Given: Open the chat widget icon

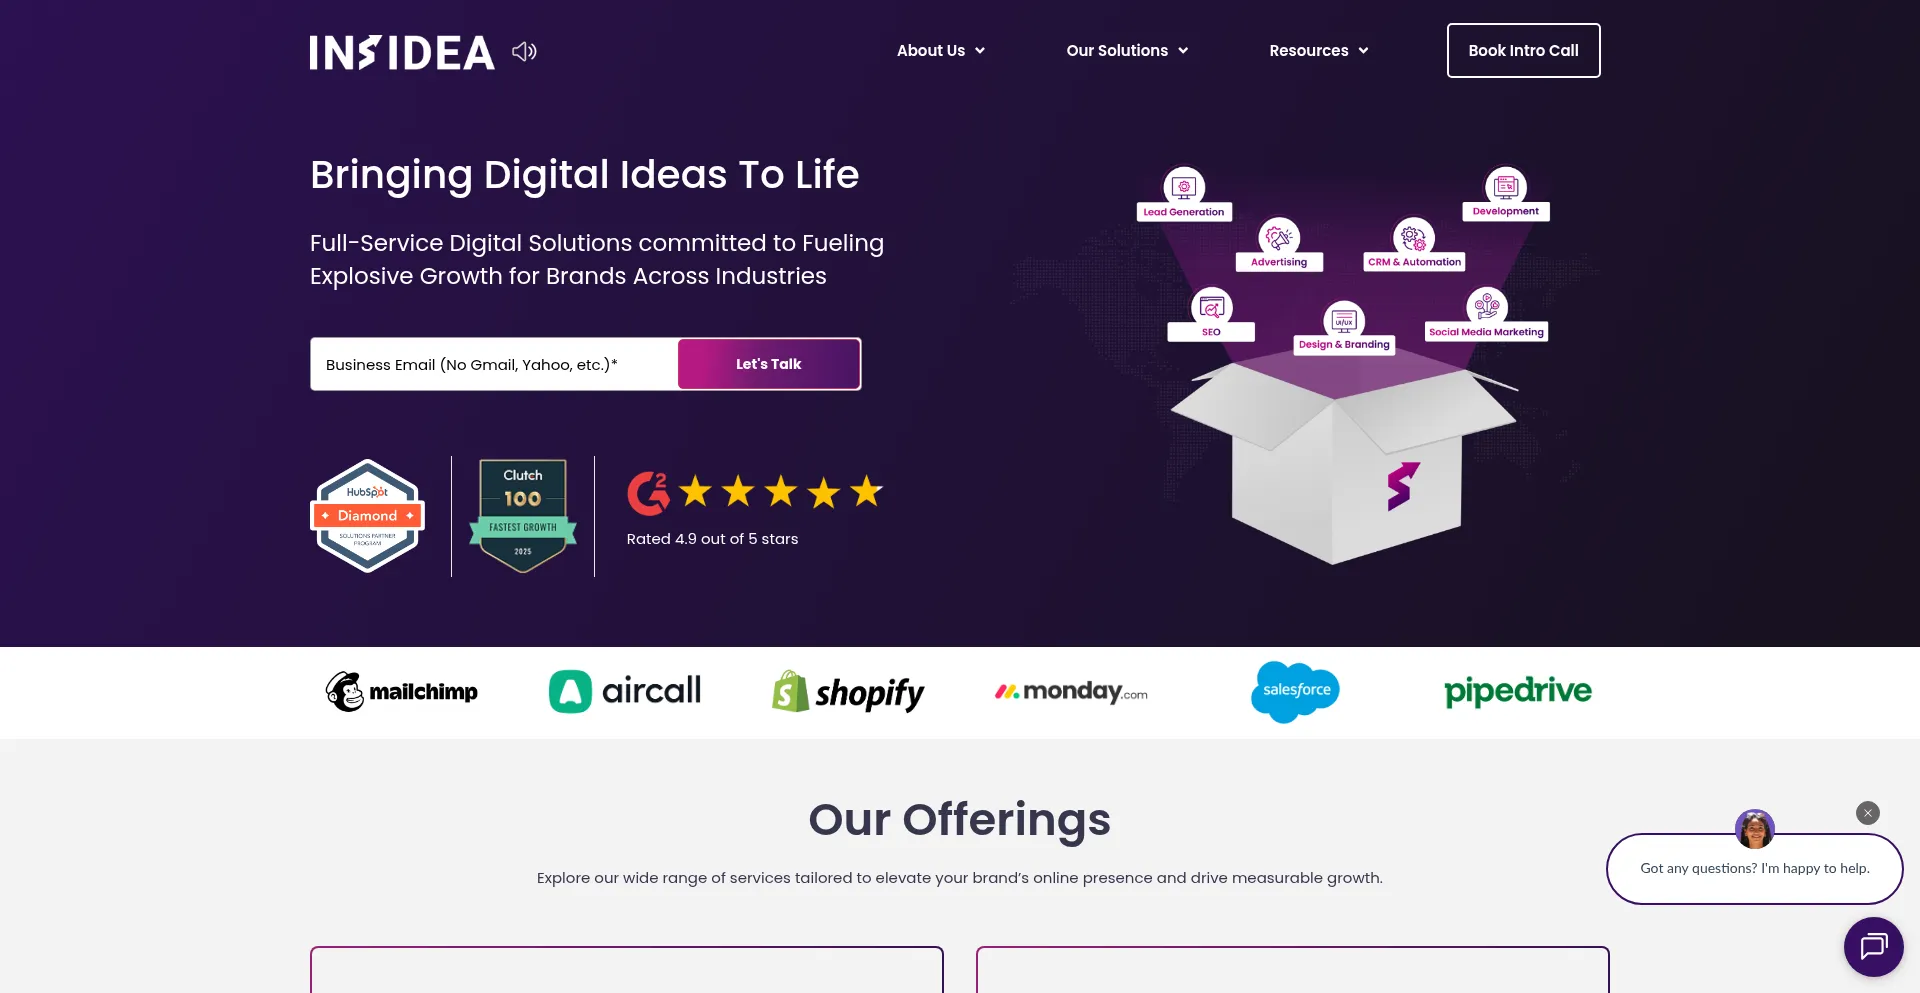Looking at the screenshot, I should pos(1873,946).
